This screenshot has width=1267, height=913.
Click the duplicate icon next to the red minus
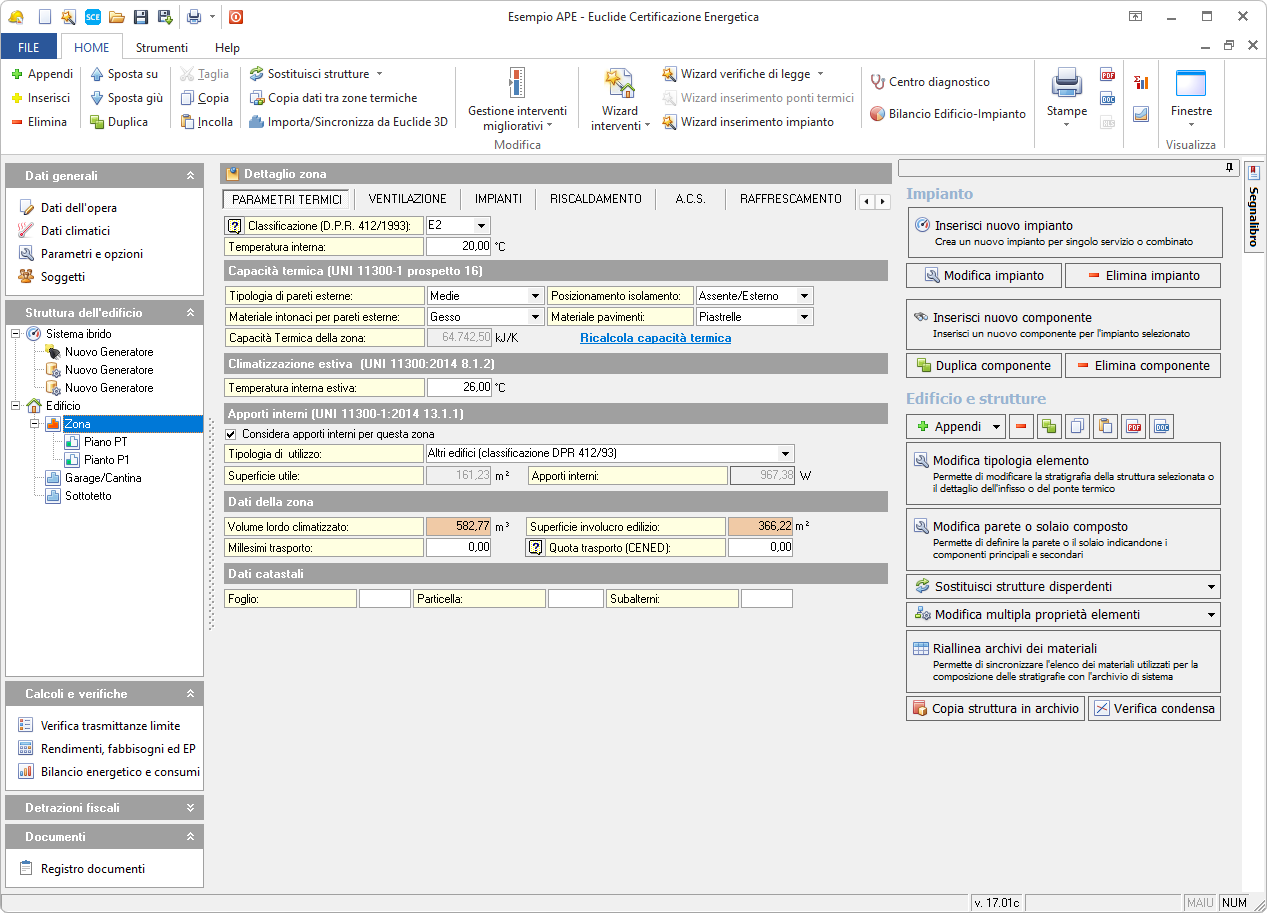[1048, 427]
